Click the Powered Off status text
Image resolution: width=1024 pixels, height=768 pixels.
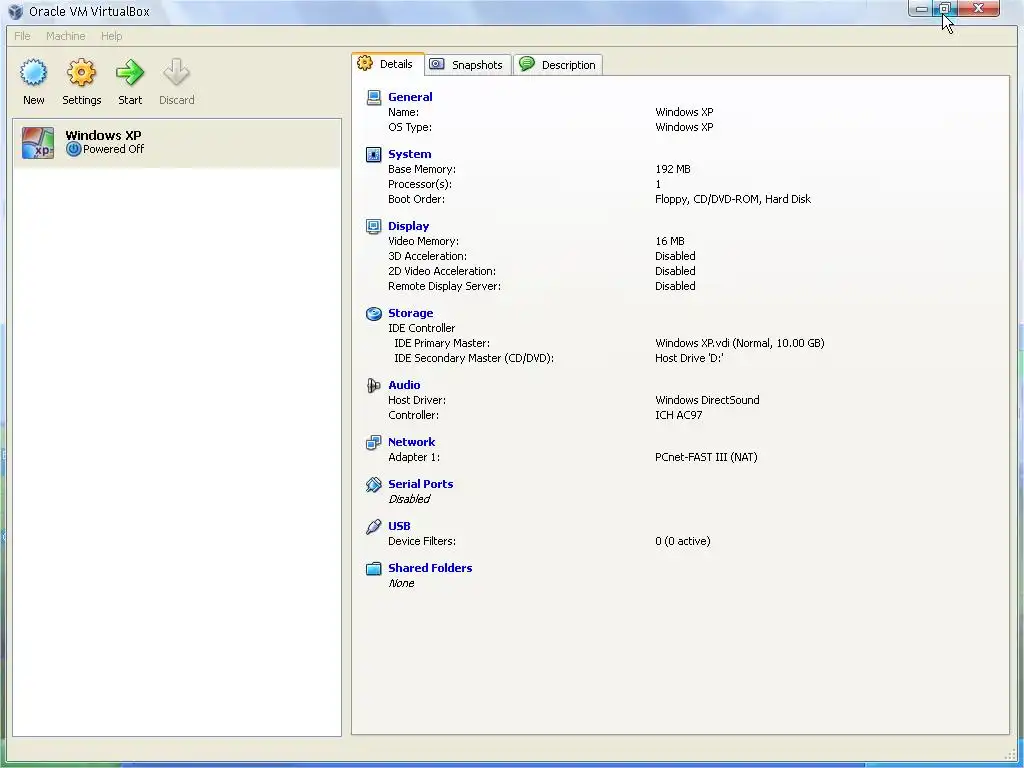(114, 149)
